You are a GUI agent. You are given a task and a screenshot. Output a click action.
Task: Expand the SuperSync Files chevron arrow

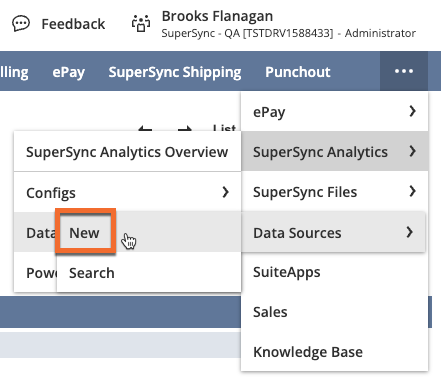pos(413,191)
